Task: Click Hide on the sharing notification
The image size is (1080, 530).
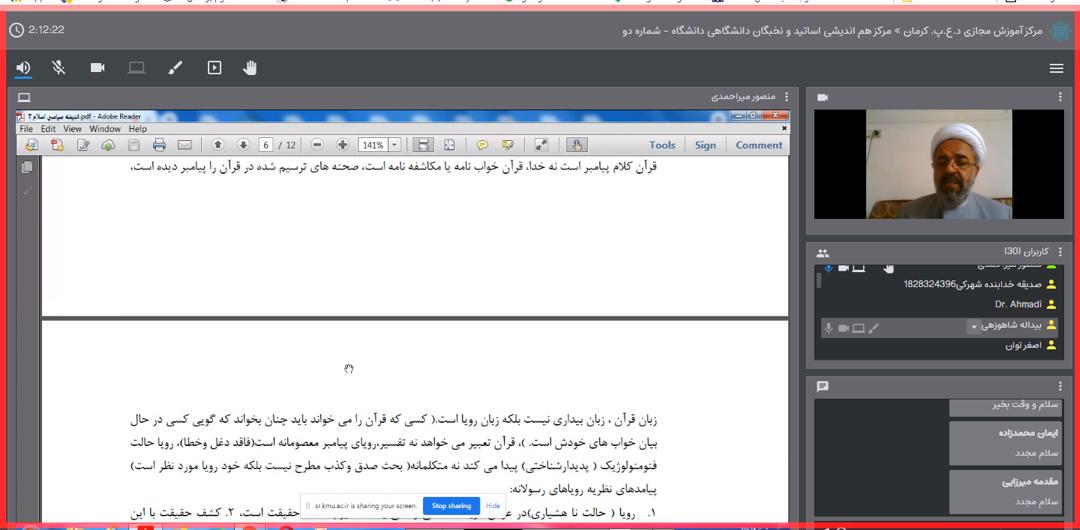Action: click(493, 506)
